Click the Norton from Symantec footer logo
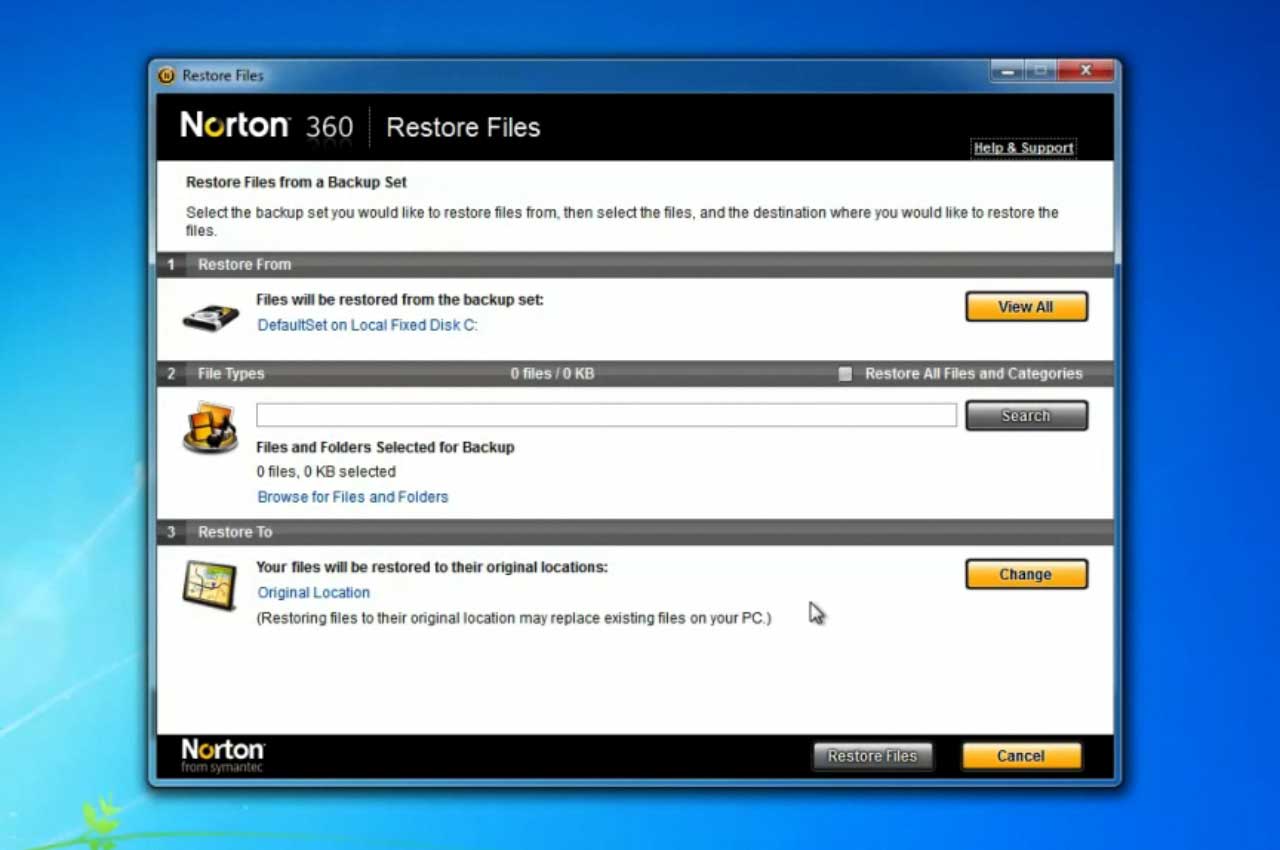Viewport: 1280px width, 850px height. [222, 755]
